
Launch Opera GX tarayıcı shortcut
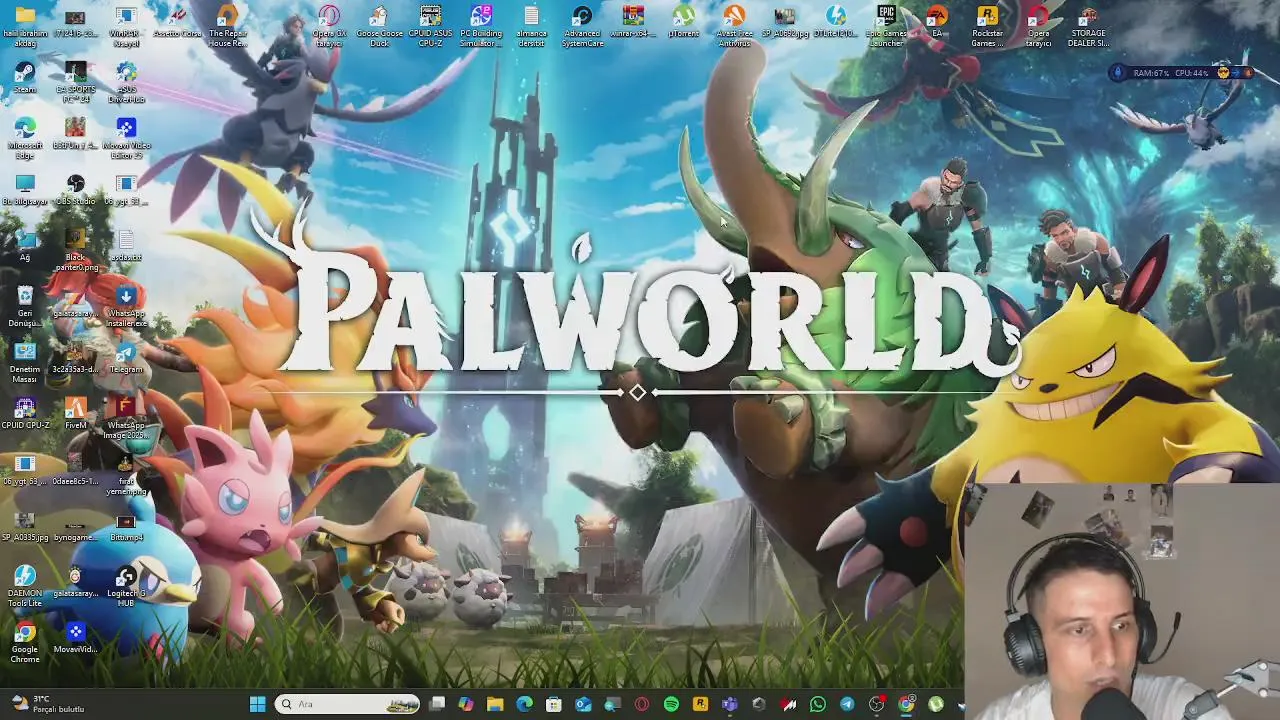[329, 26]
